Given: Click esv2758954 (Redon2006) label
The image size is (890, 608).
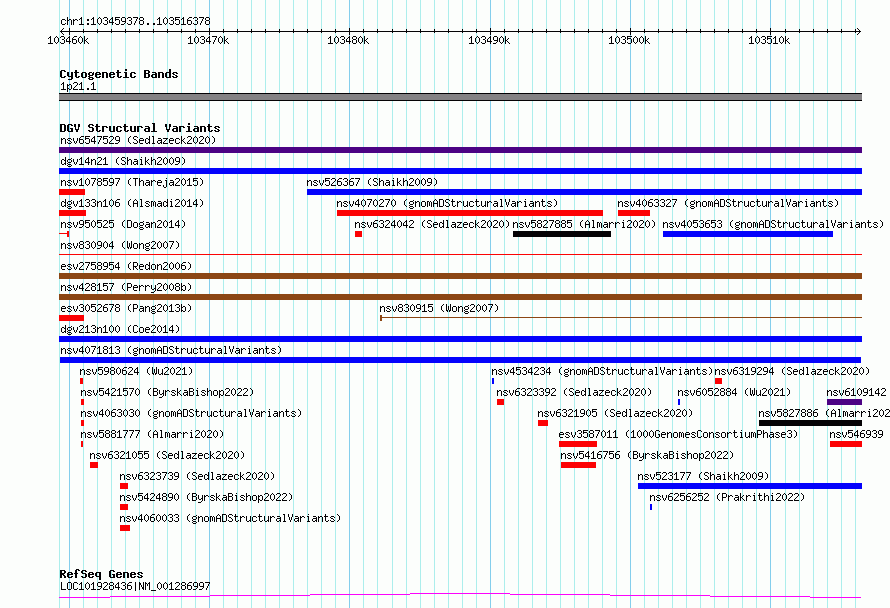Looking at the screenshot, I should [x=126, y=266].
